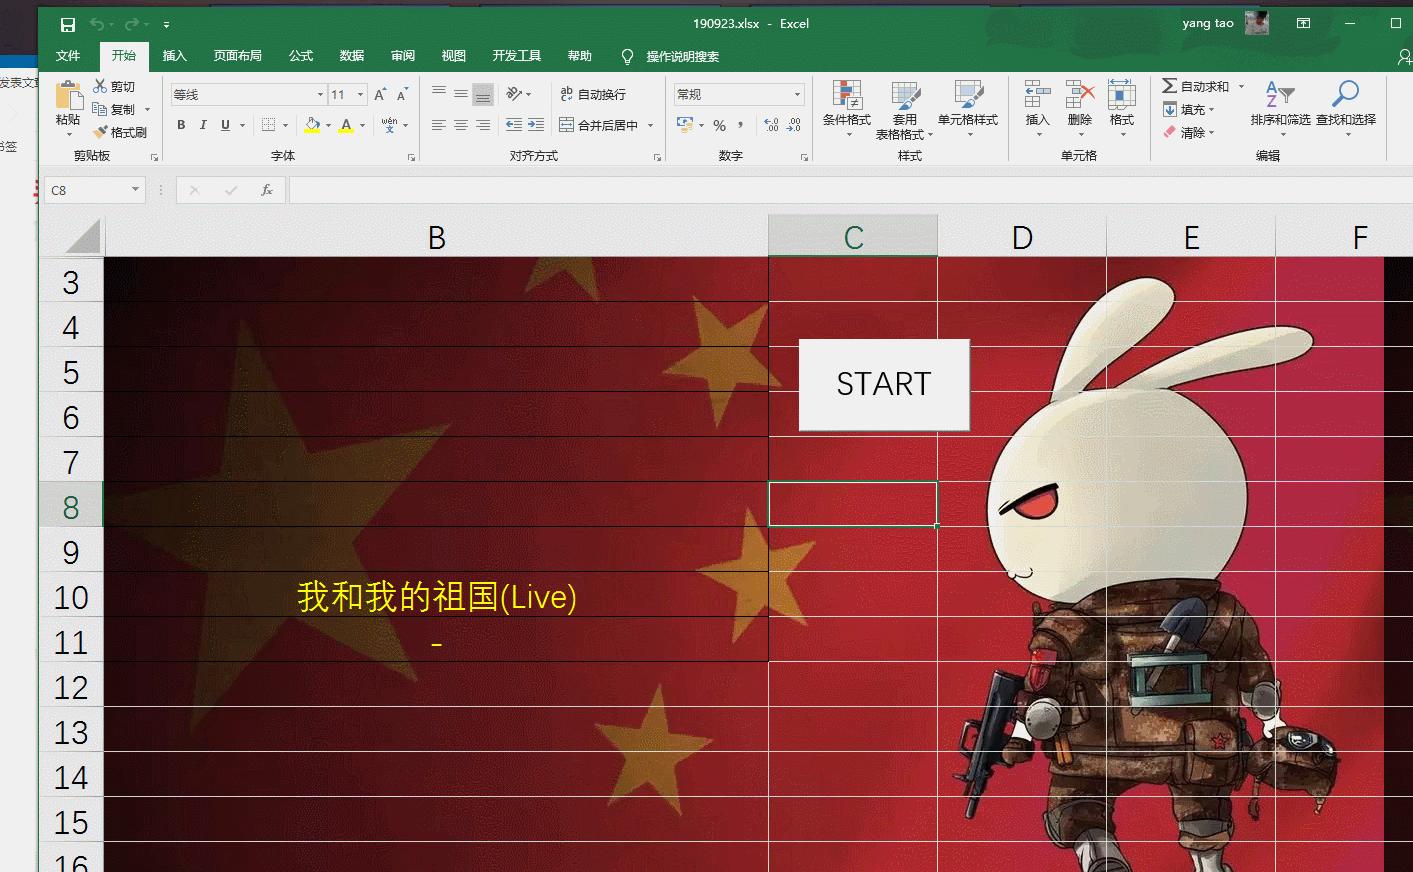Click the comma style icon

(x=741, y=125)
